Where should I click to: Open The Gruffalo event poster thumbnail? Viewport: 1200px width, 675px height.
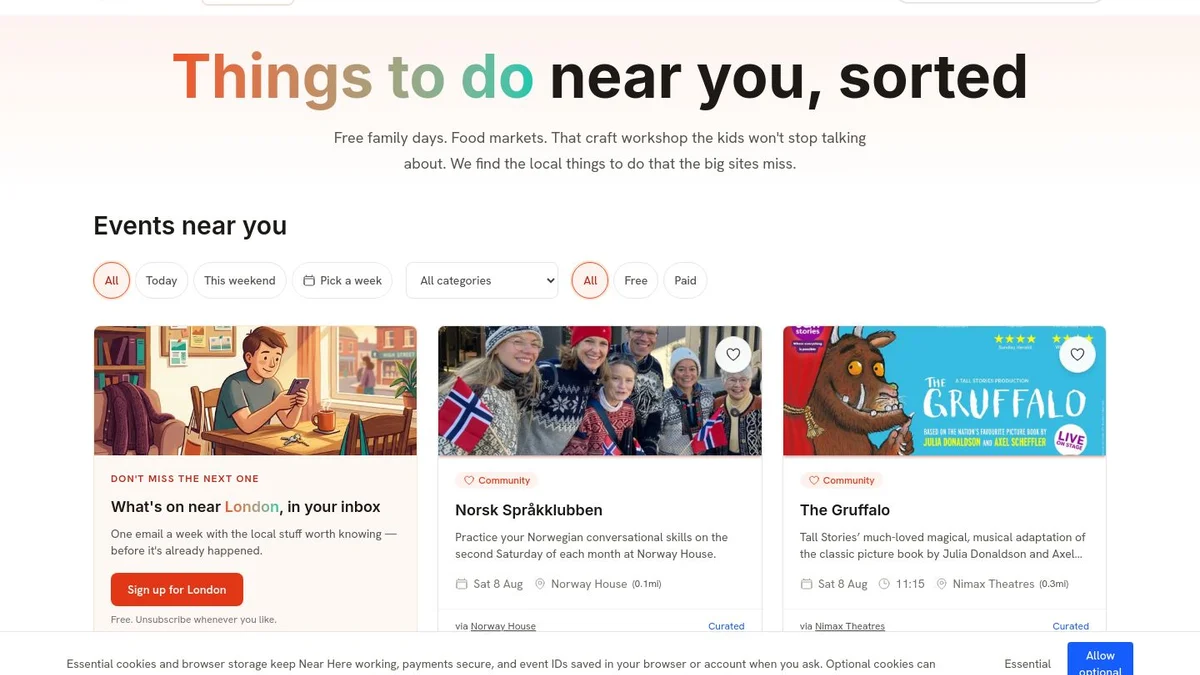944,391
